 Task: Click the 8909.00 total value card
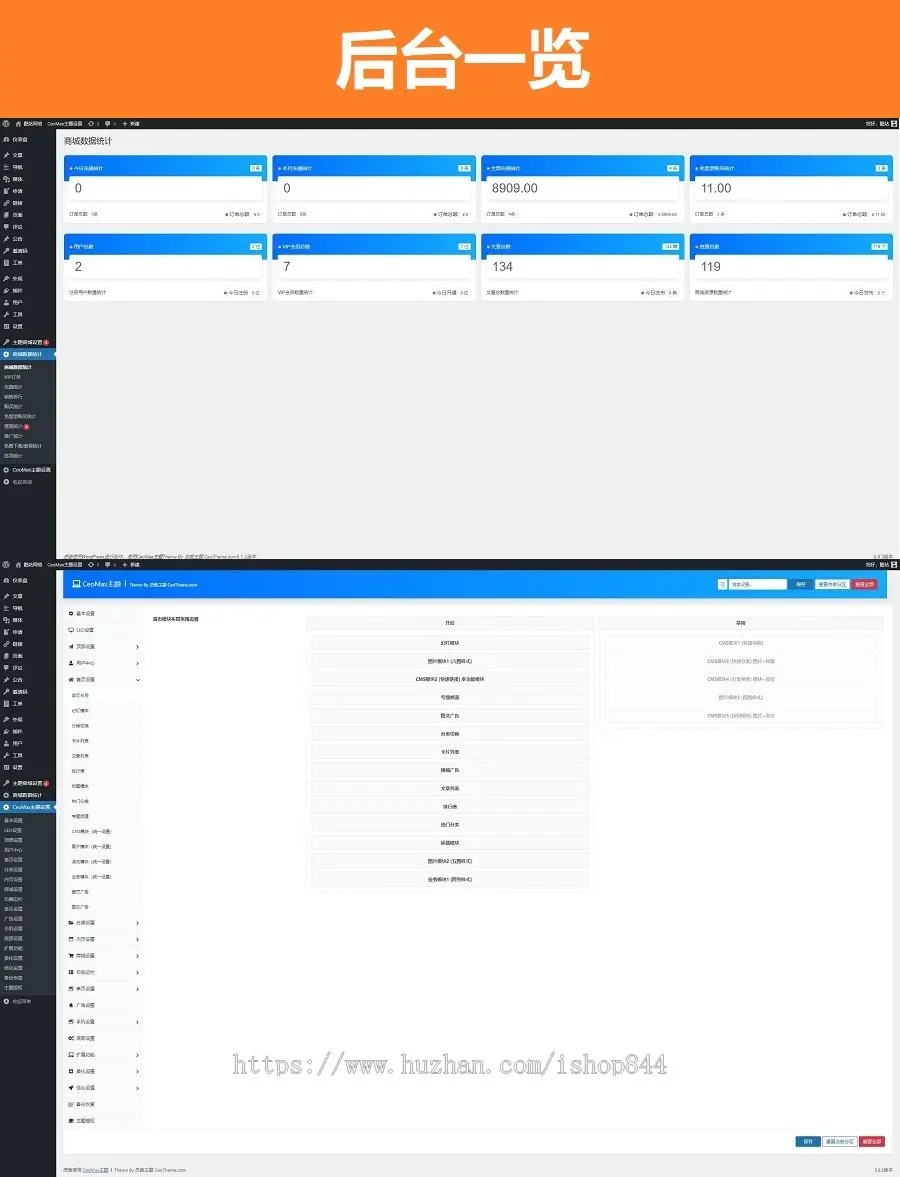click(x=582, y=188)
